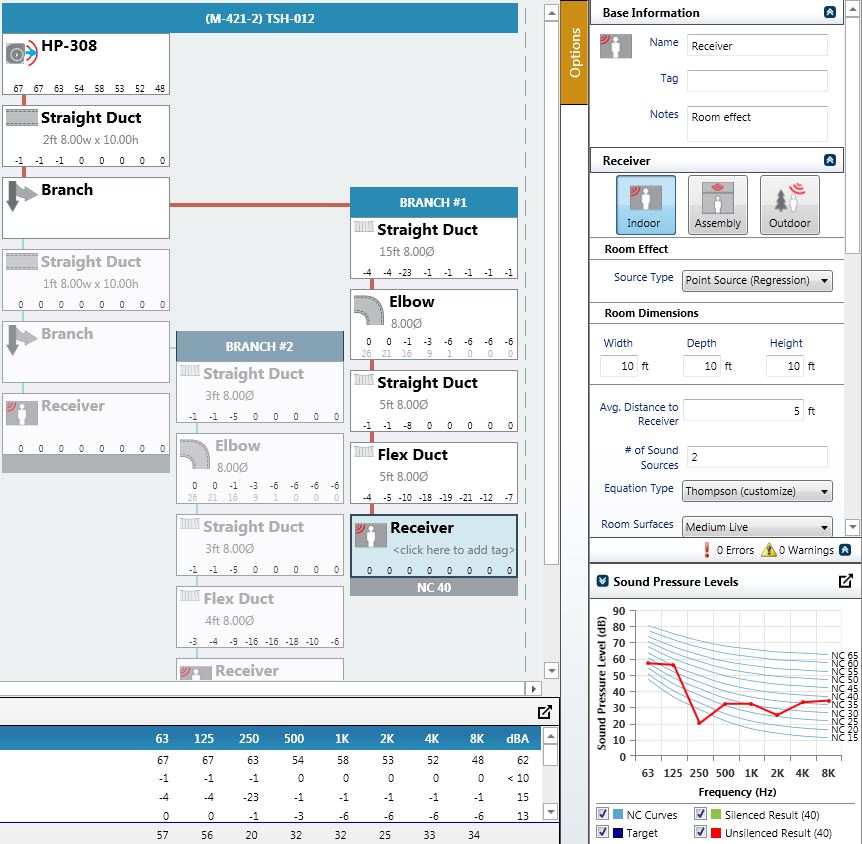Click the Branch #2 Elbow icon
862x844 pixels.
click(x=195, y=455)
